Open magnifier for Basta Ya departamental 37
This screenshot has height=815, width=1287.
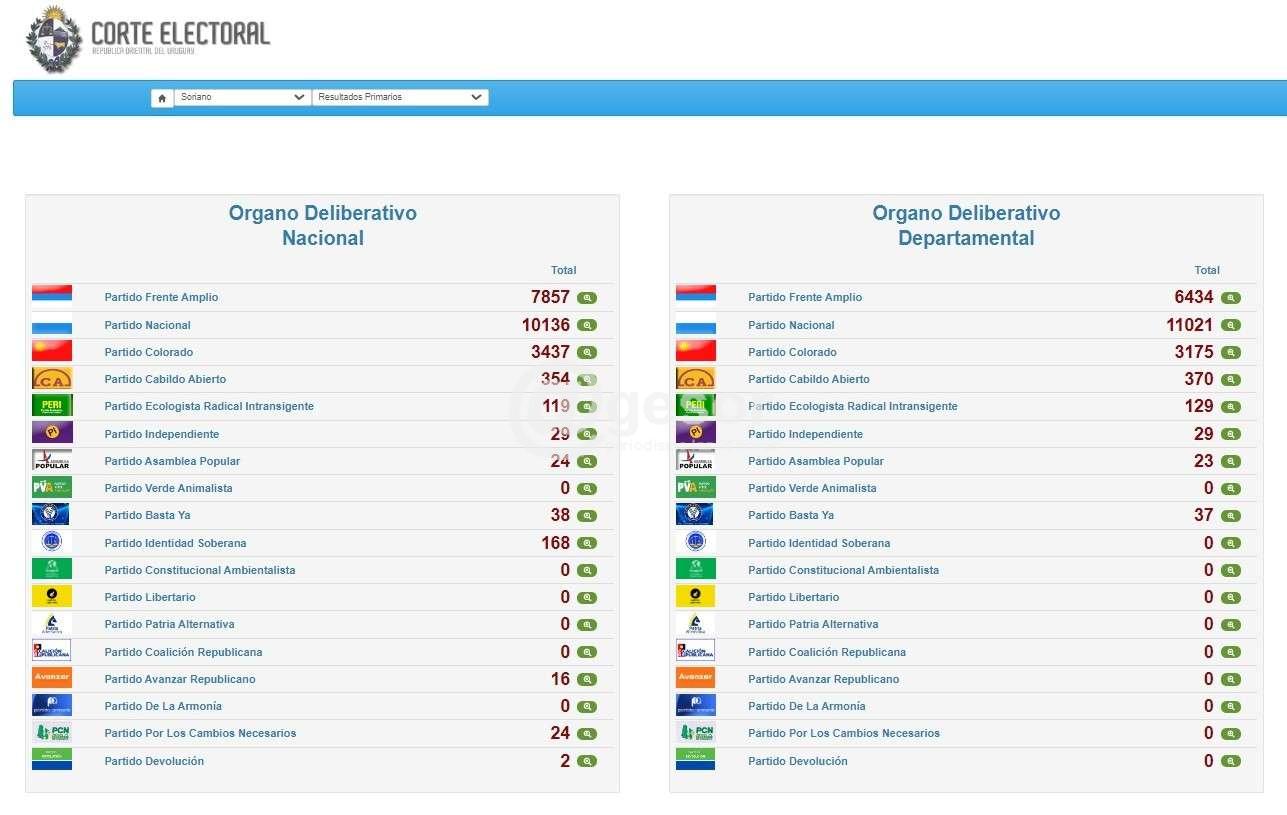point(1230,516)
